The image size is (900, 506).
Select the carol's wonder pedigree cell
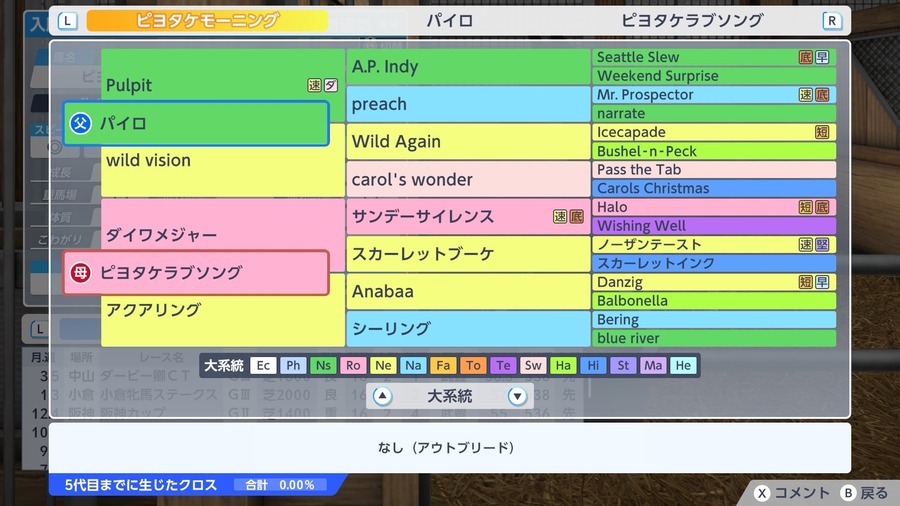[468, 179]
